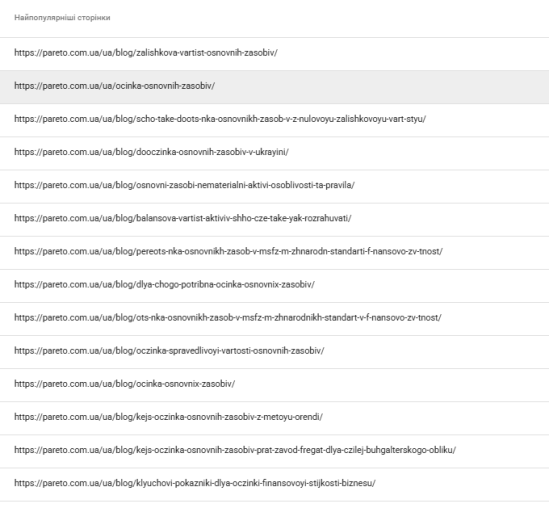
Task: Click the scho-take-doots-nka nulovoyu zalishkovoyu URL
Action: [x=220, y=119]
